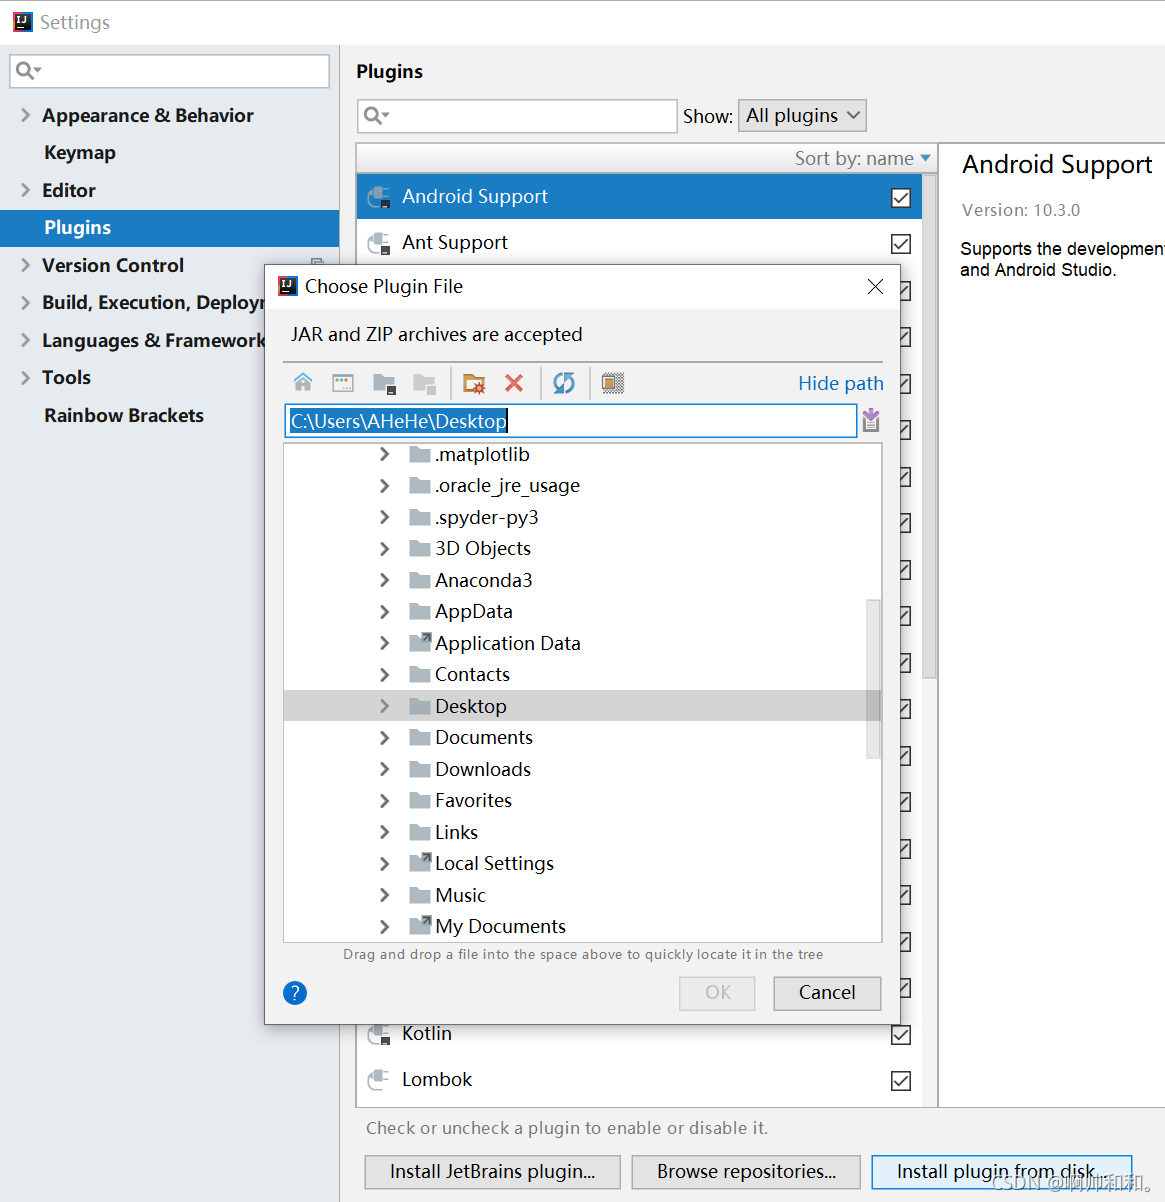Expand the AppData folder chevron

click(385, 611)
